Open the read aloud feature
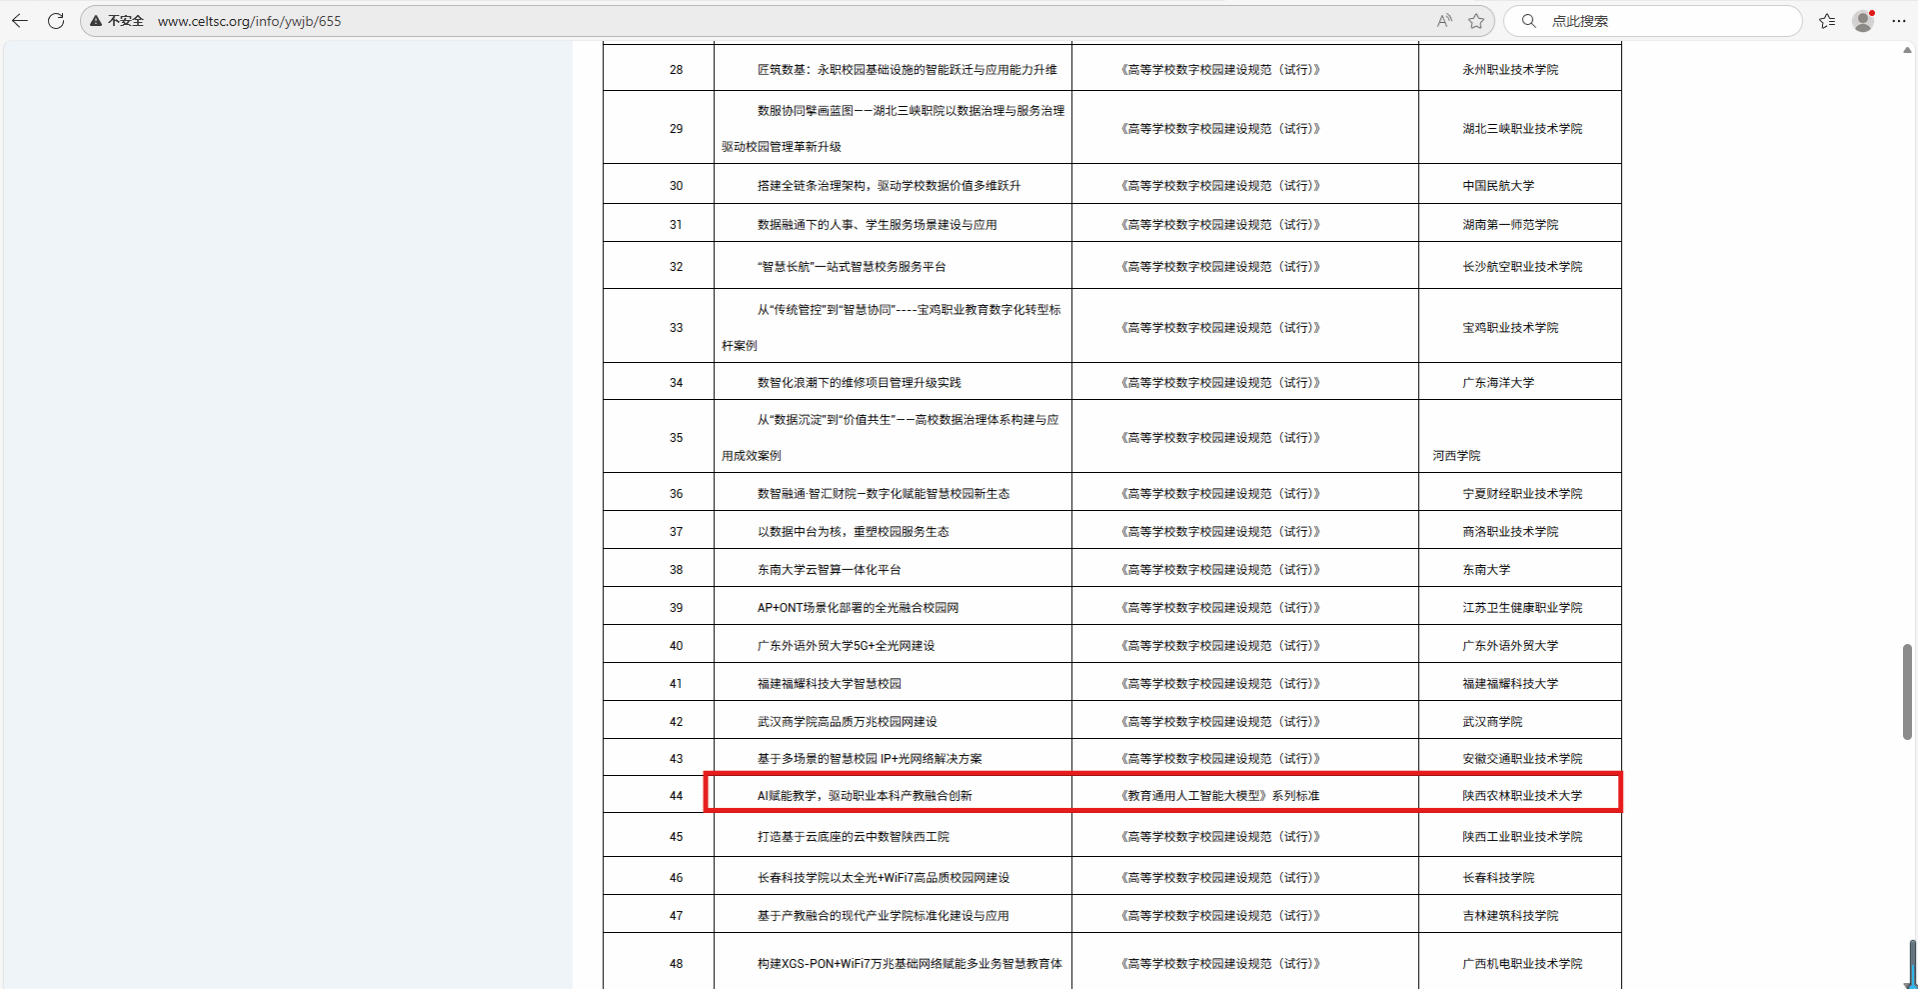1918x989 pixels. click(x=1444, y=21)
